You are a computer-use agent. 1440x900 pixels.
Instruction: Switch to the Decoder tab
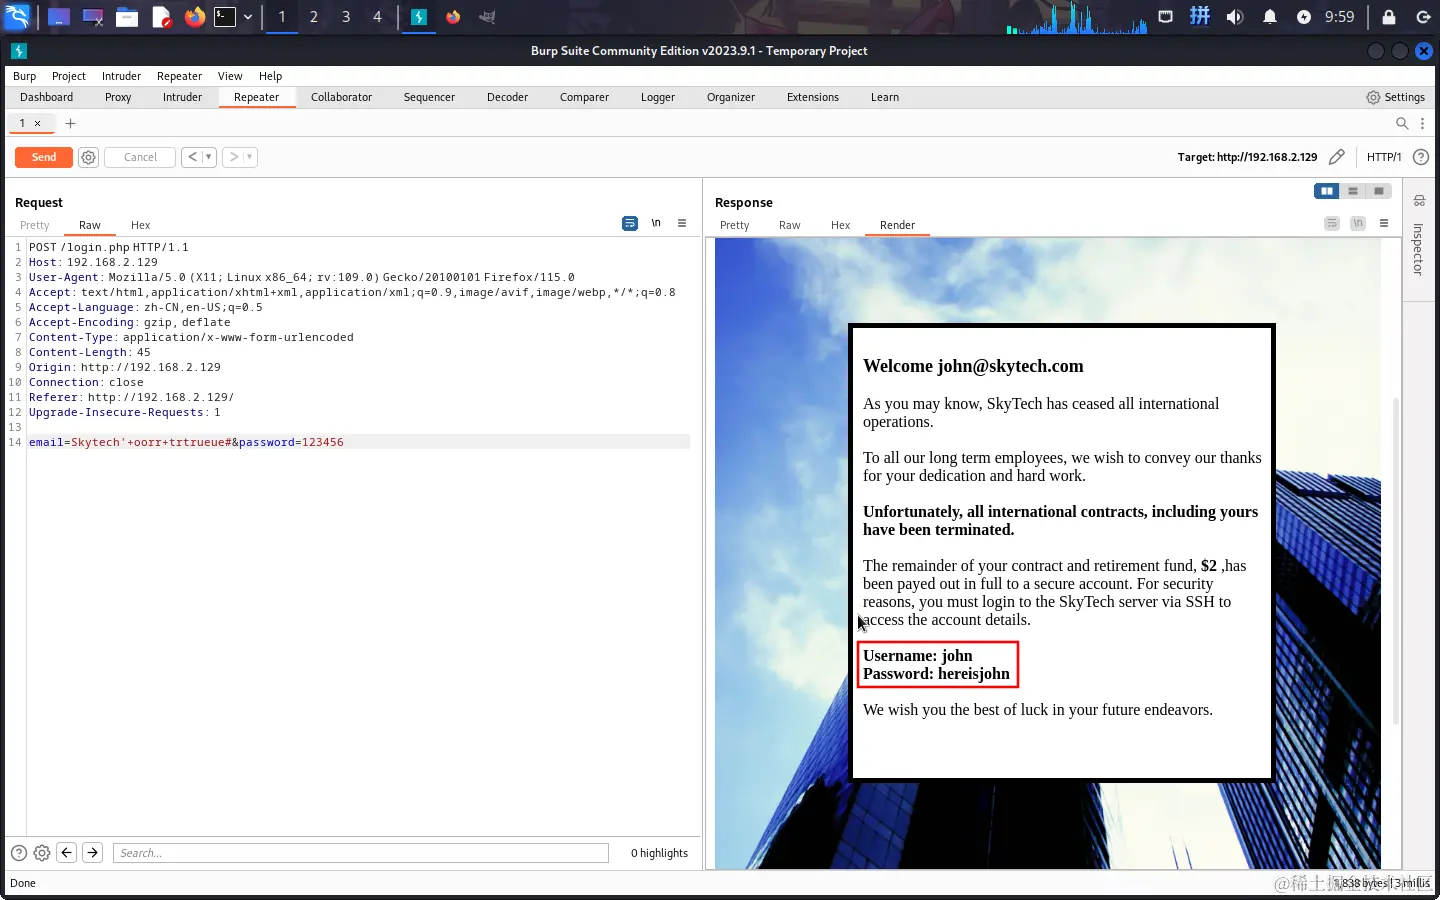508,97
